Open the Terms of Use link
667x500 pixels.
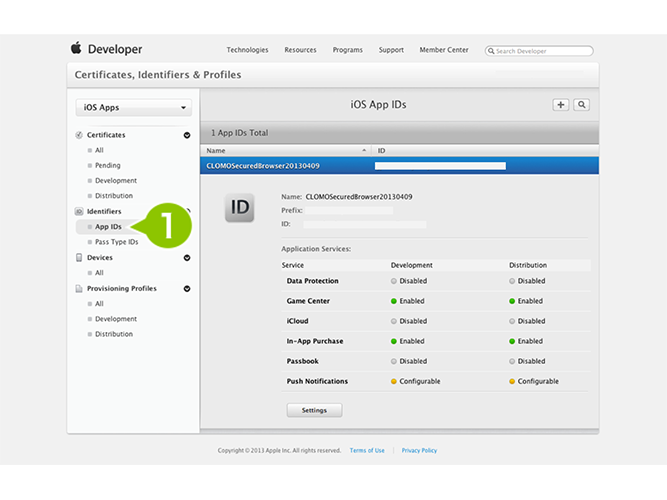pos(367,450)
